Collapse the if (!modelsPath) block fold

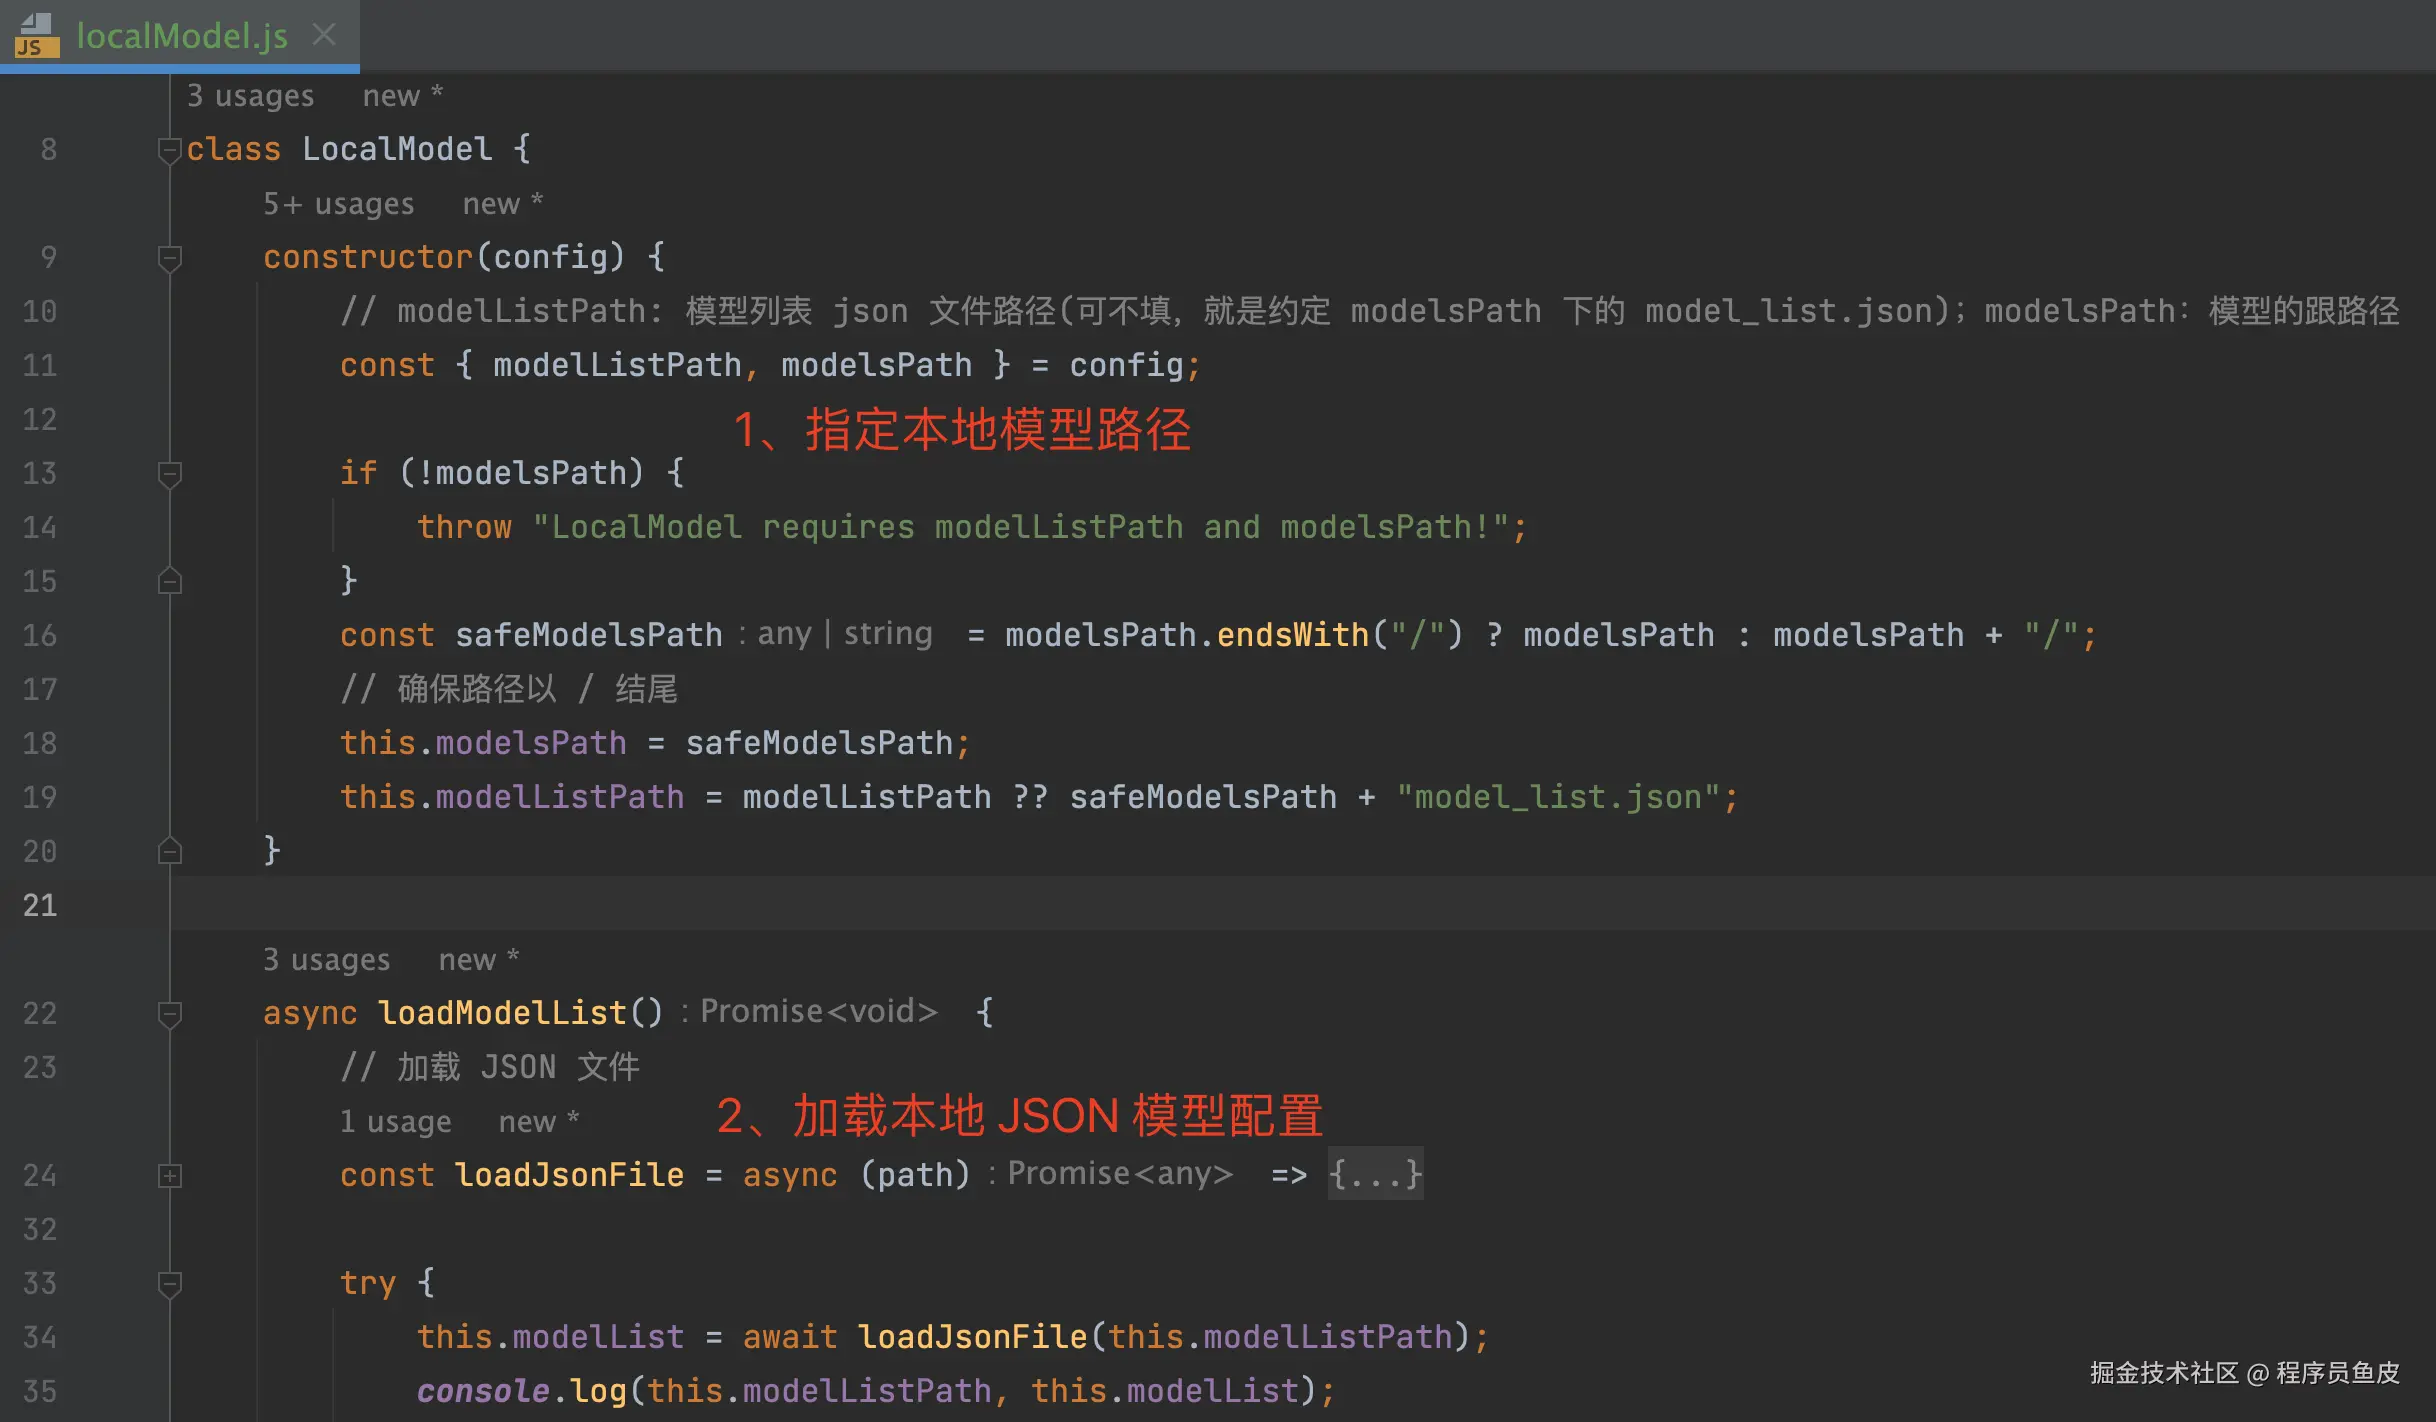click(169, 474)
